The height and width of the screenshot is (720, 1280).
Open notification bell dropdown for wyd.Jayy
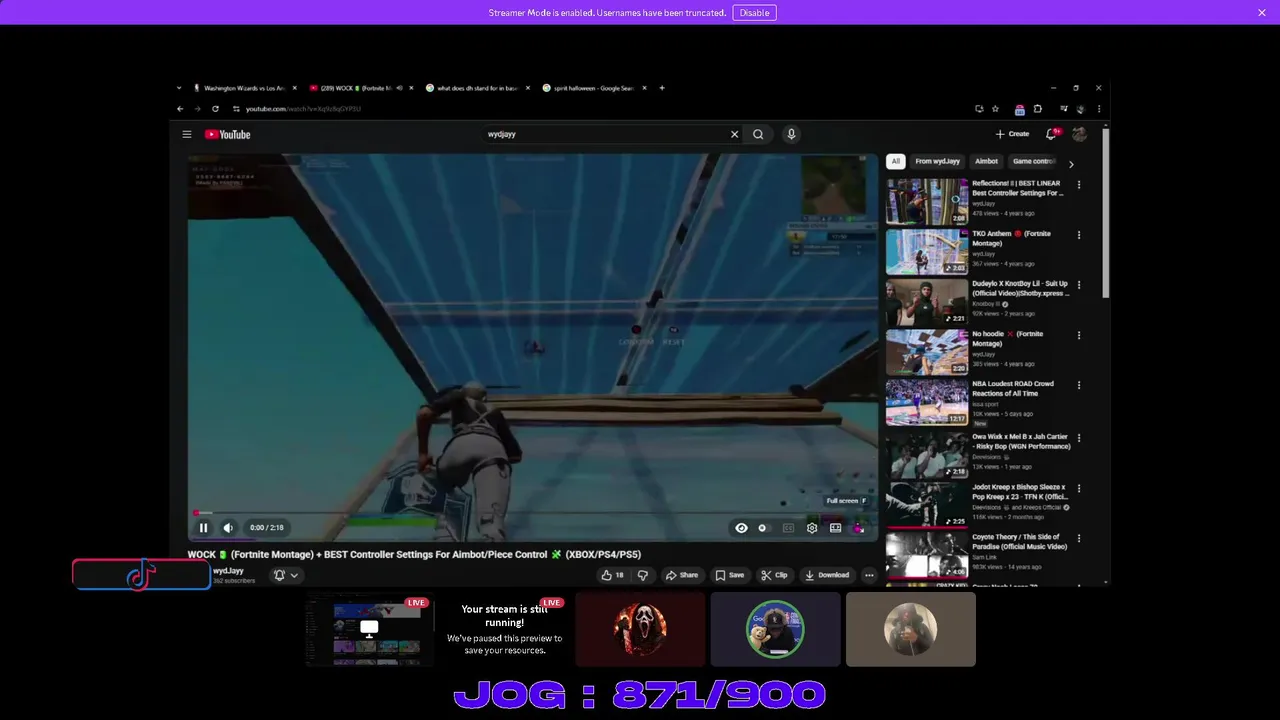point(286,575)
